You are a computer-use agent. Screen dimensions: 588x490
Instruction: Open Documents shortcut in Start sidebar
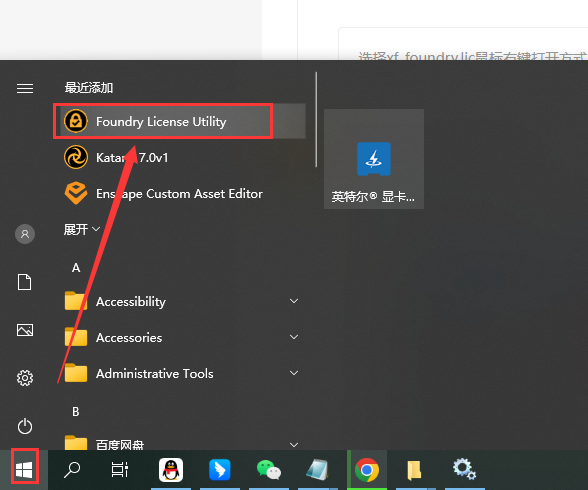[x=25, y=282]
